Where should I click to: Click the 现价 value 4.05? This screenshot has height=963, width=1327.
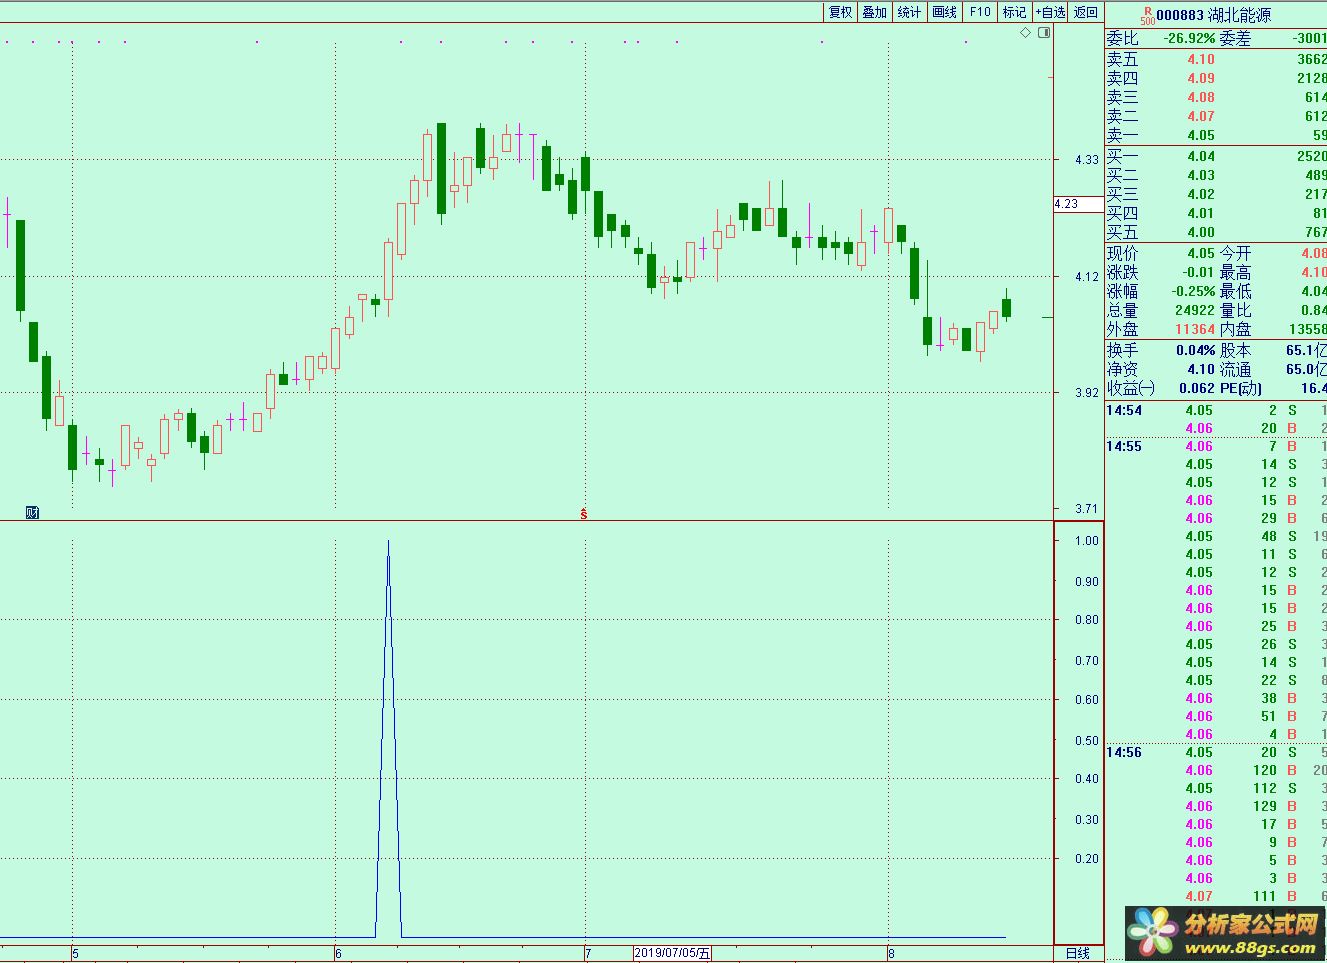[x=1201, y=253]
